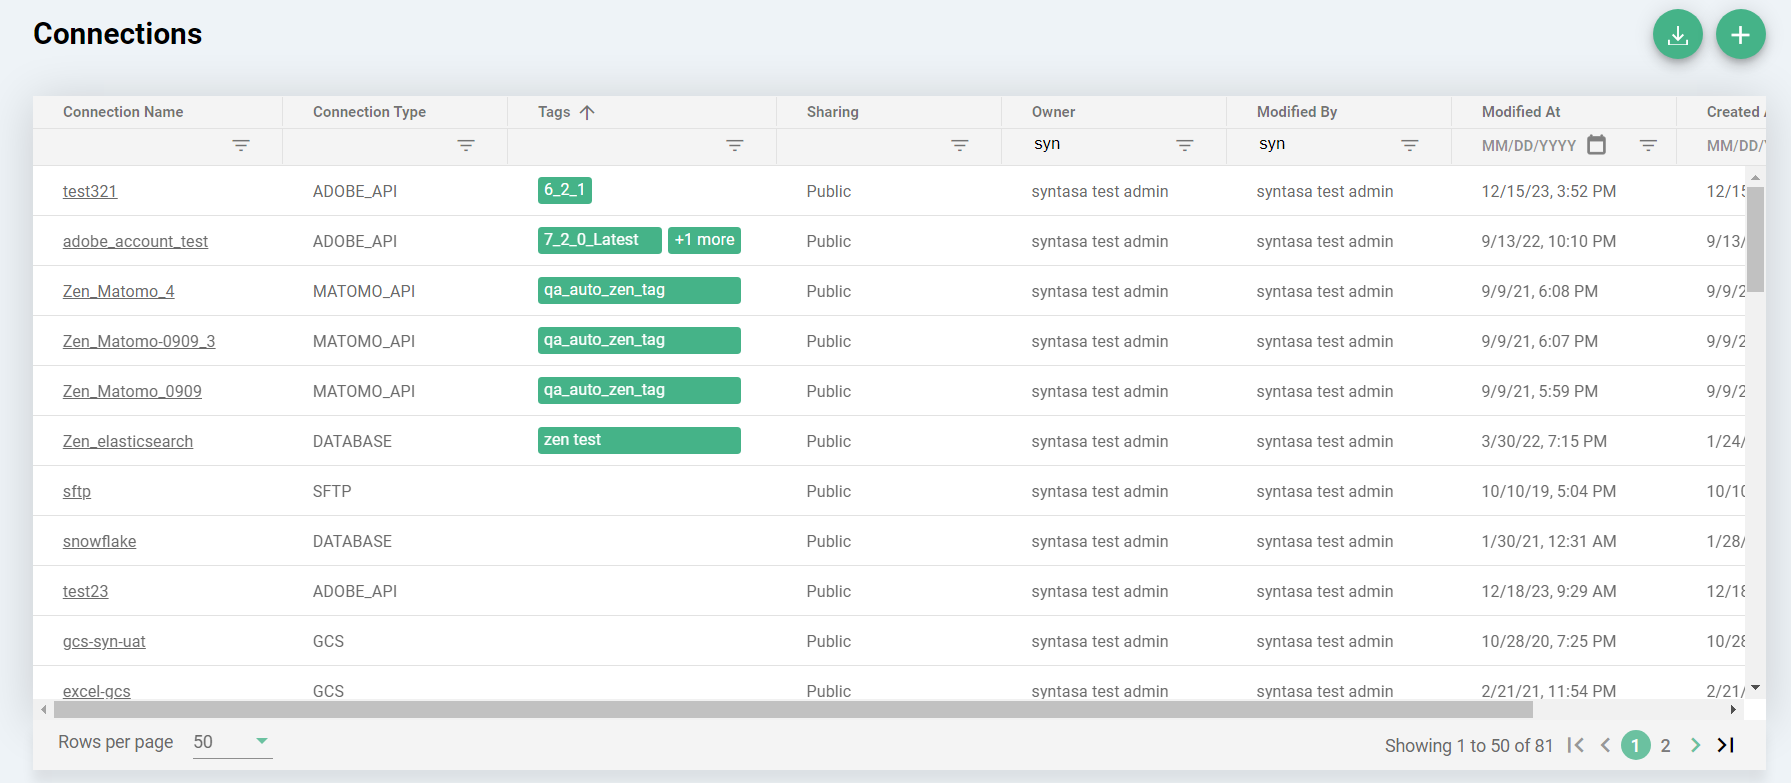Click the Modified By filter text field
This screenshot has width=1791, height=783.
(x=1320, y=144)
